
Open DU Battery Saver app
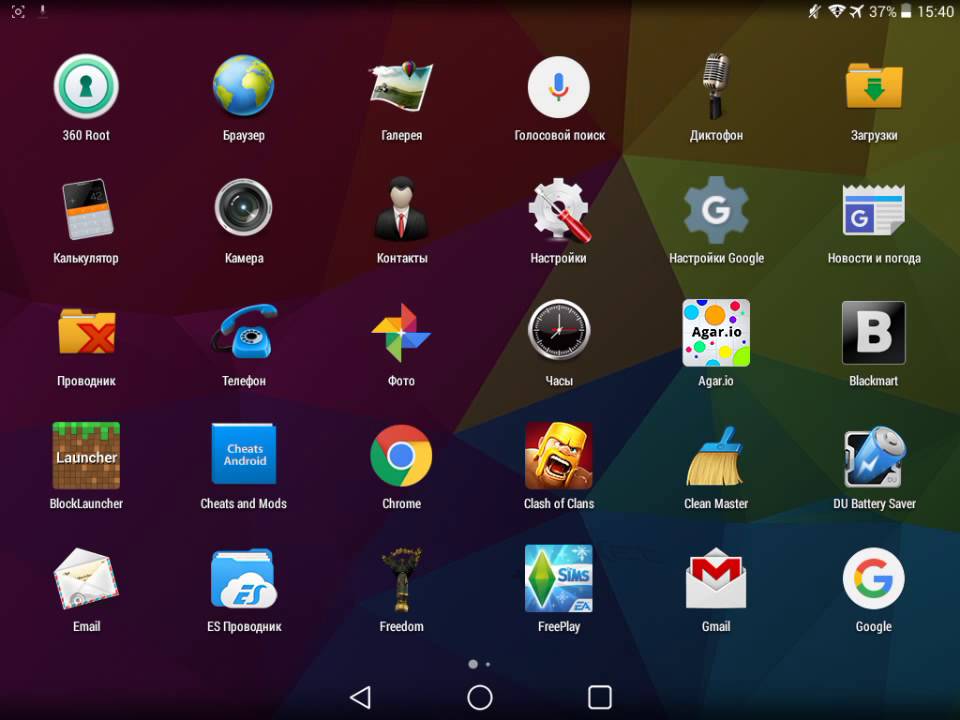tap(874, 456)
